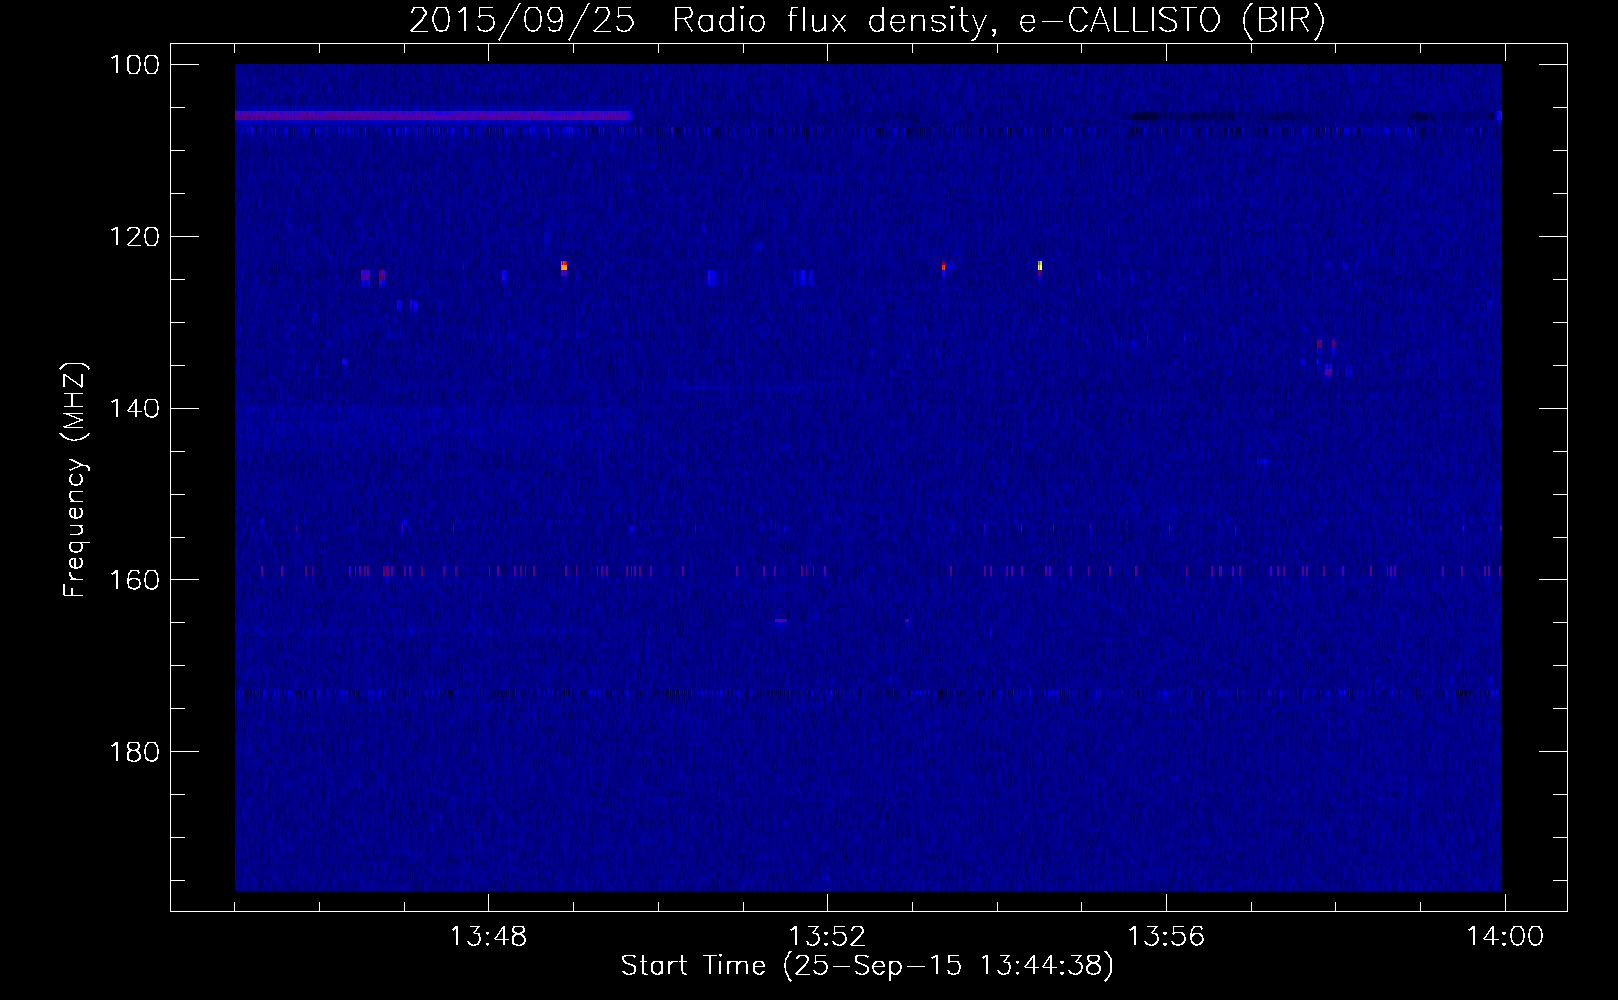This screenshot has height=1000, width=1618.
Task: Click the plot title "Radio flux density, e-CALLISTO (BIR)"
Action: click(999, 21)
